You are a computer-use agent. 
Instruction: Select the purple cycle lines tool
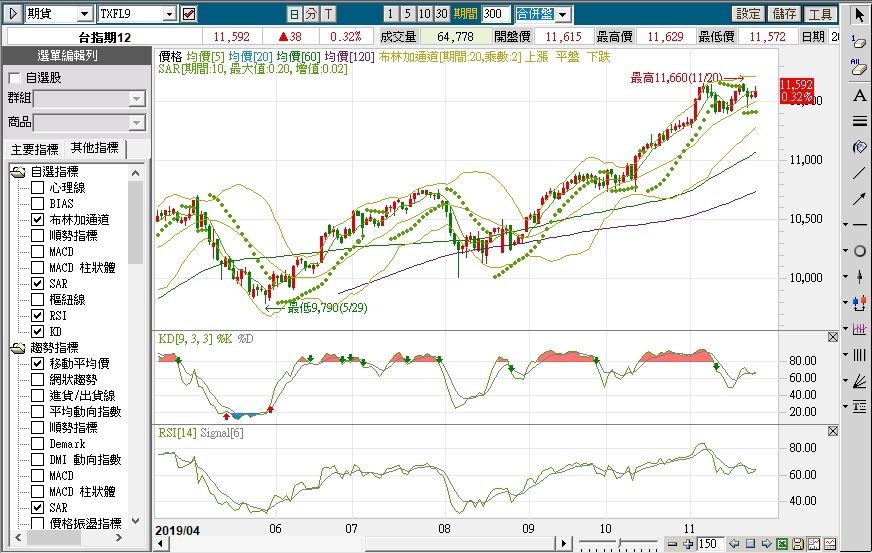(860, 329)
